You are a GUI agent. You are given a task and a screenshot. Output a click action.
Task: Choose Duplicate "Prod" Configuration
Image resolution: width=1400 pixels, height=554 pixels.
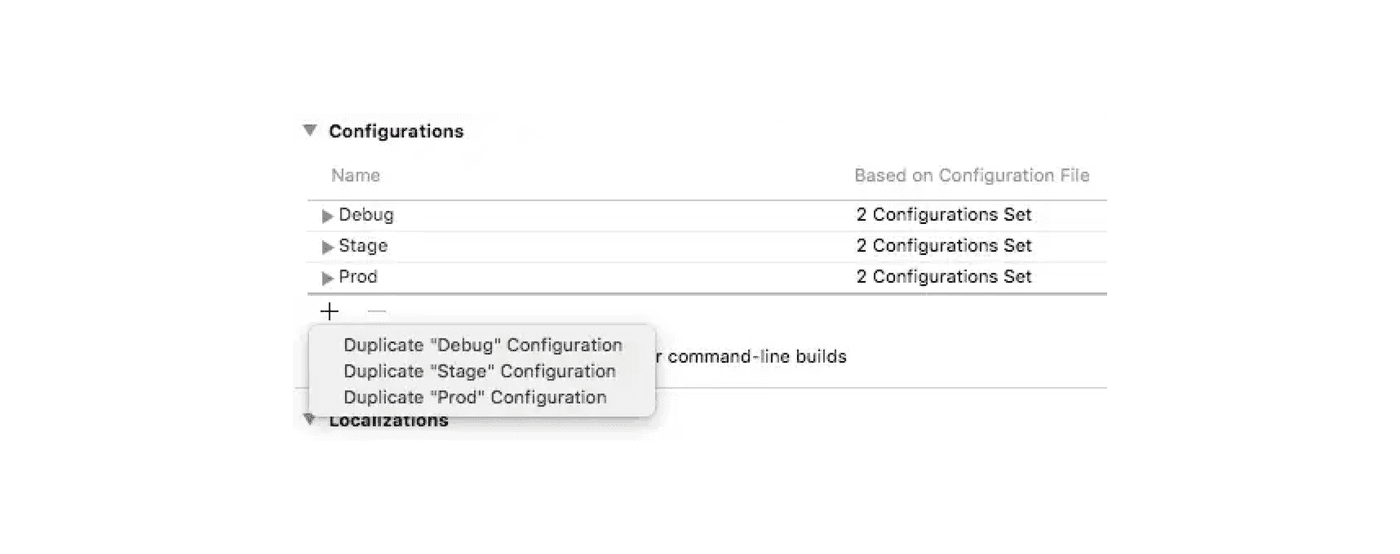pyautogui.click(x=475, y=397)
